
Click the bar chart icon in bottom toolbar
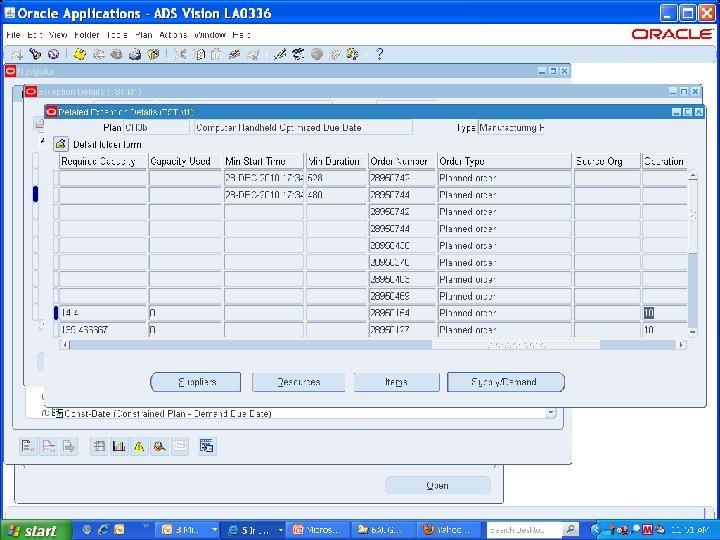119,446
